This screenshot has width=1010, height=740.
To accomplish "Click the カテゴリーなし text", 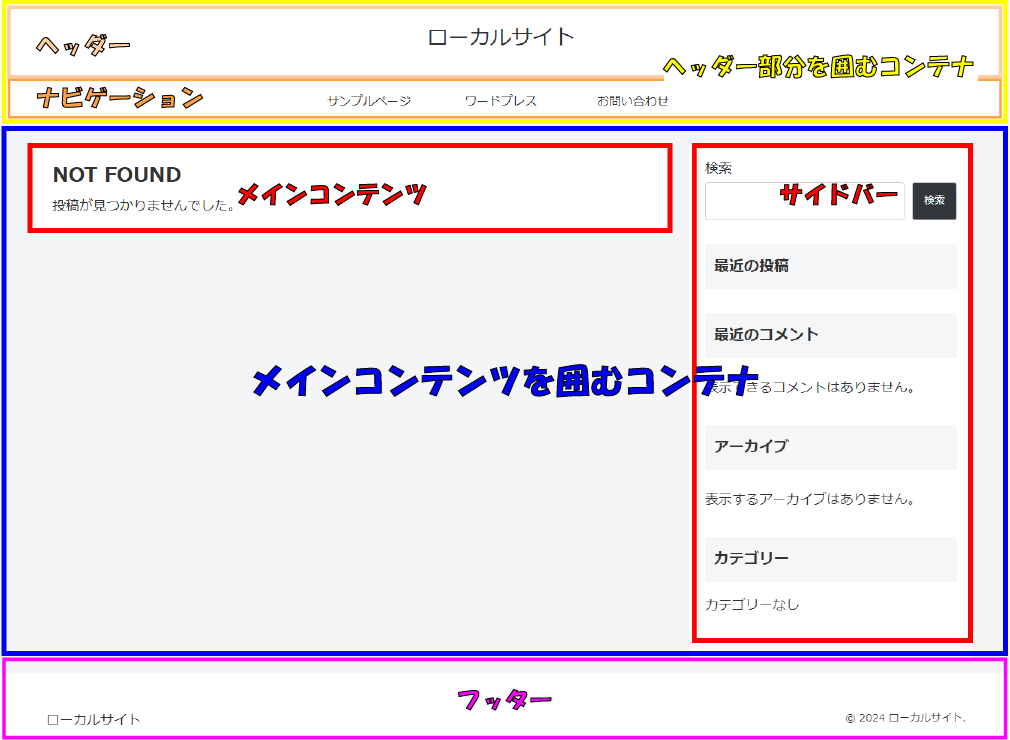I will 752,604.
